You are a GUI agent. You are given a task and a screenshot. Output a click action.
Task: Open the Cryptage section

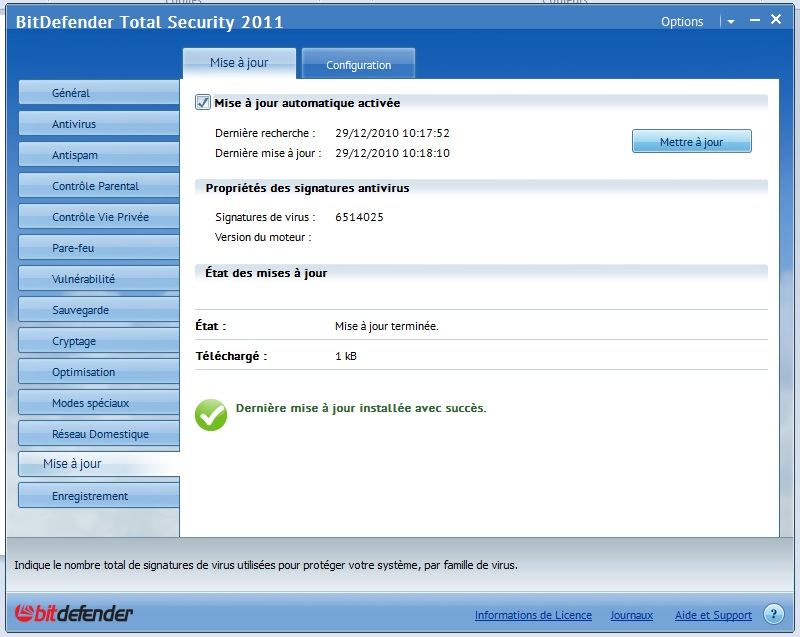tap(99, 341)
